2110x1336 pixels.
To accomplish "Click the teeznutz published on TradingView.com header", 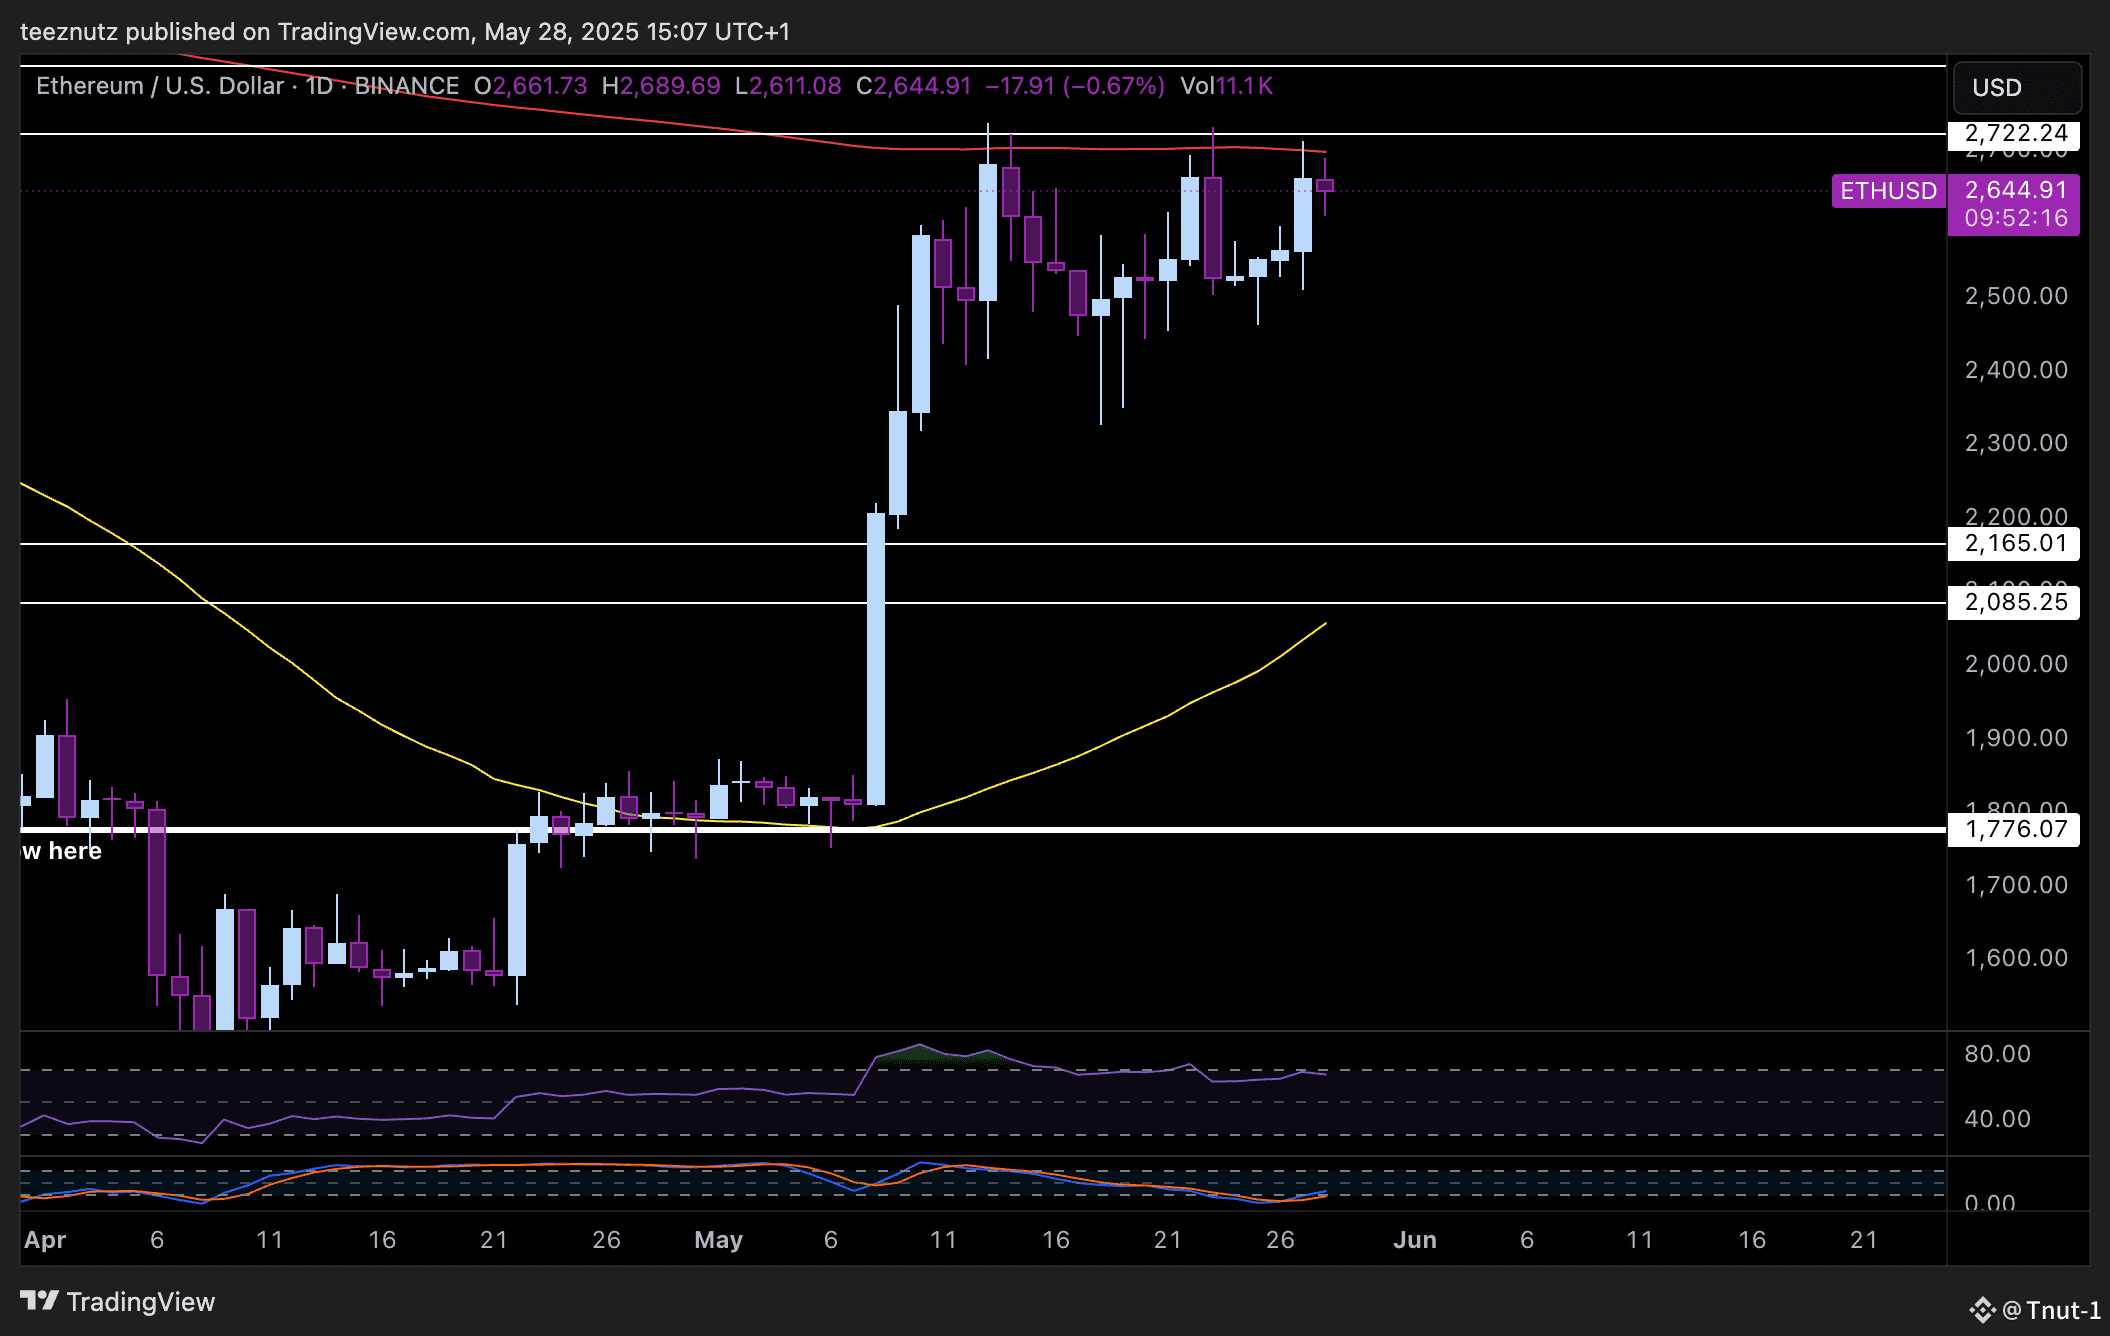I will pyautogui.click(x=405, y=32).
